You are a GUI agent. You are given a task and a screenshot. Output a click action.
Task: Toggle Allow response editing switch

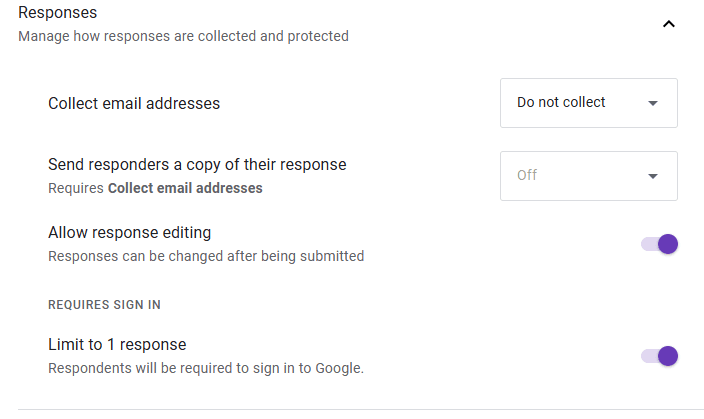[660, 244]
